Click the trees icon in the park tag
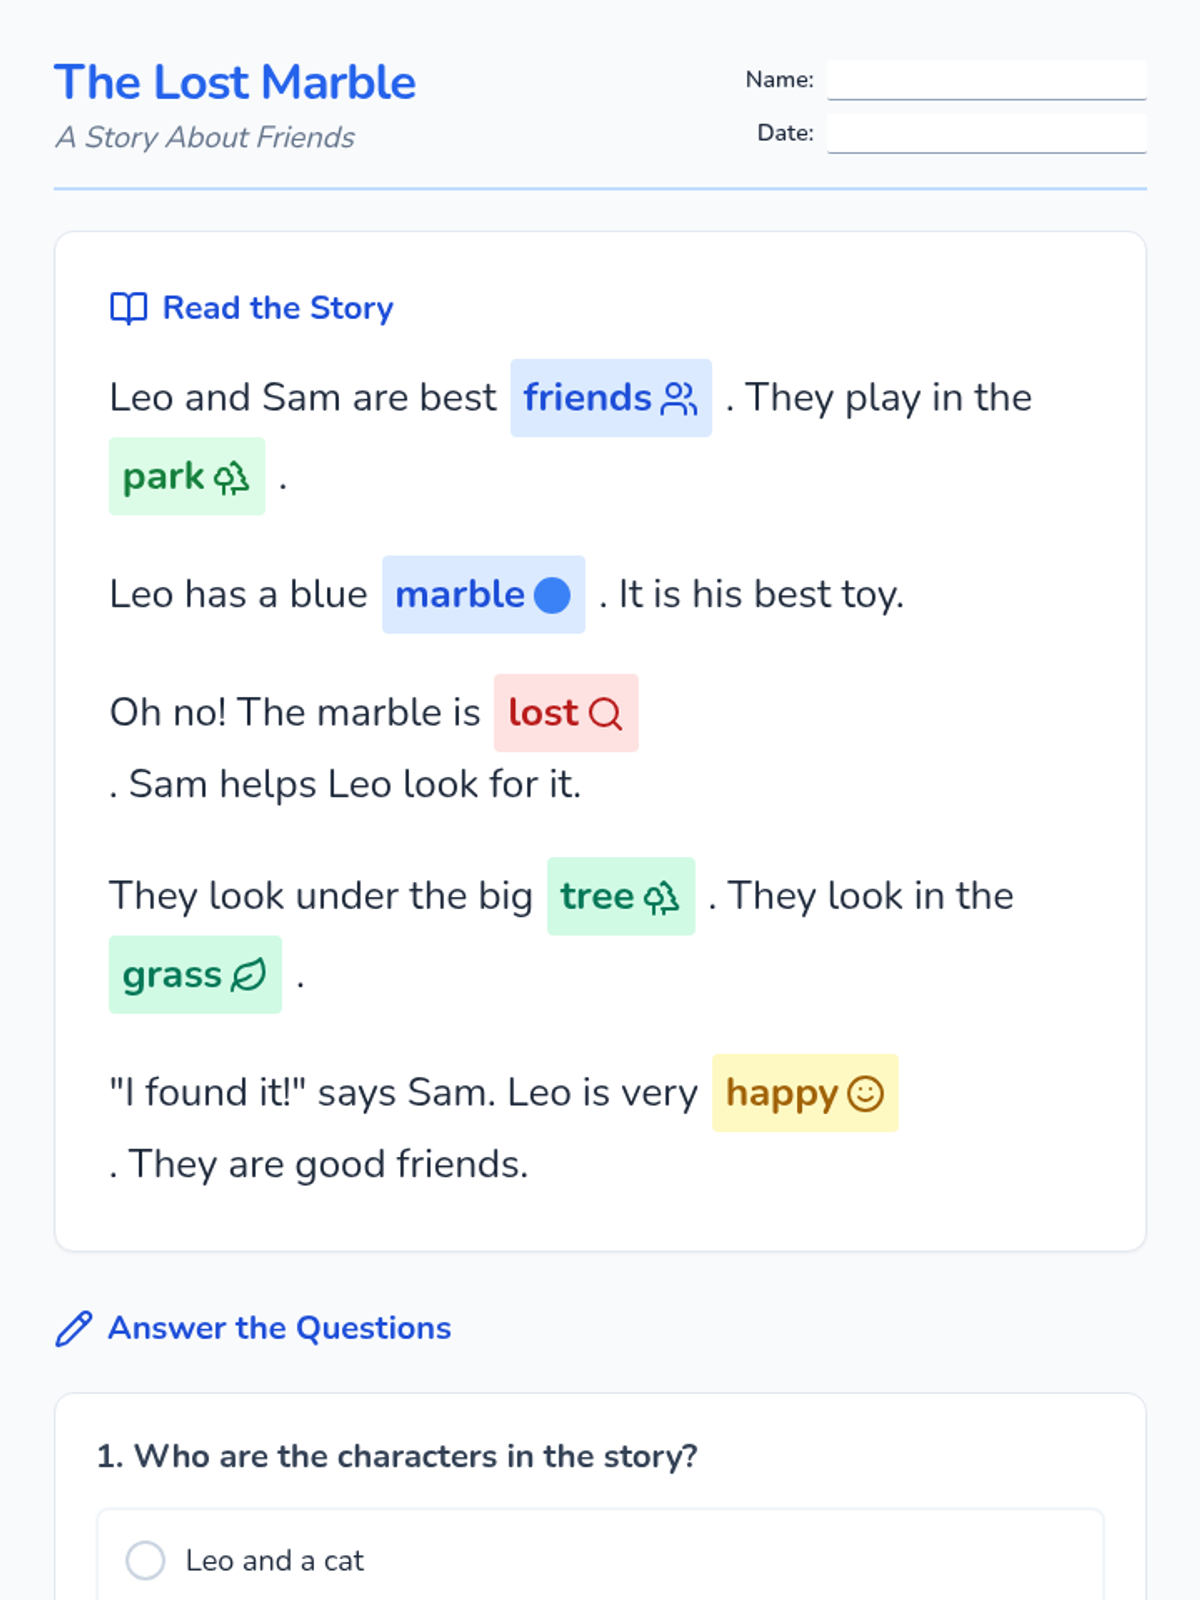The width and height of the screenshot is (1200, 1600). (232, 478)
